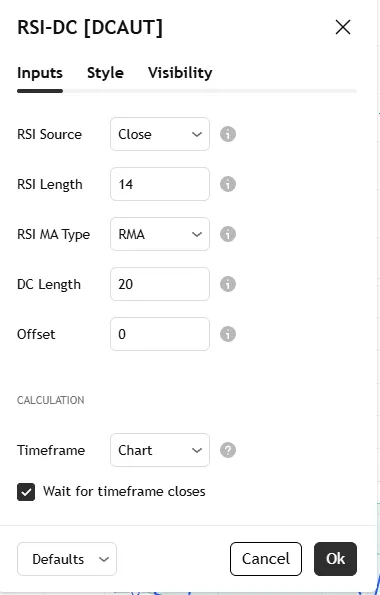This screenshot has height=595, width=380.
Task: Open the Timeframe Chart dropdown
Action: coord(160,450)
